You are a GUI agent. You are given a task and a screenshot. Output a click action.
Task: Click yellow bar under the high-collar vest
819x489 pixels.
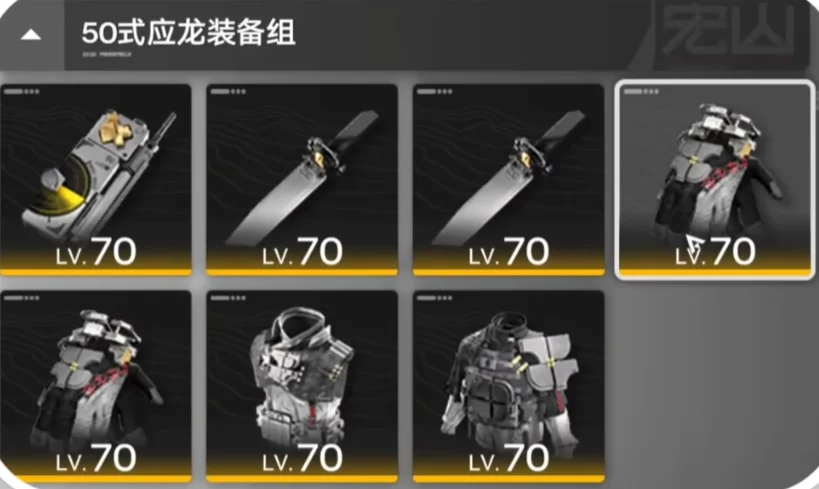click(x=302, y=479)
